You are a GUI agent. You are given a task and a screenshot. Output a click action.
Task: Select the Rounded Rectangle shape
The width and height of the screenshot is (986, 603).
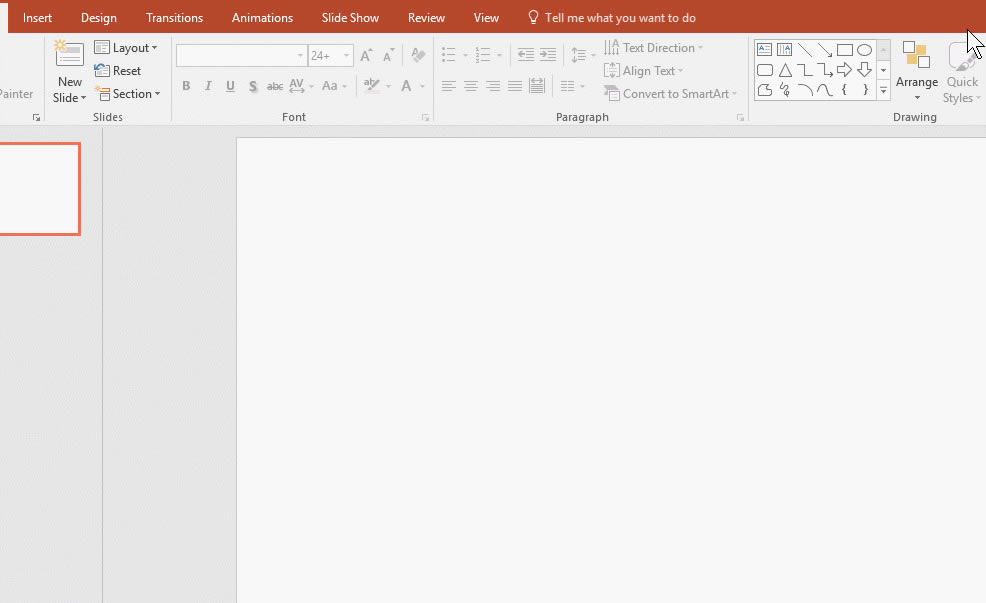tap(764, 70)
